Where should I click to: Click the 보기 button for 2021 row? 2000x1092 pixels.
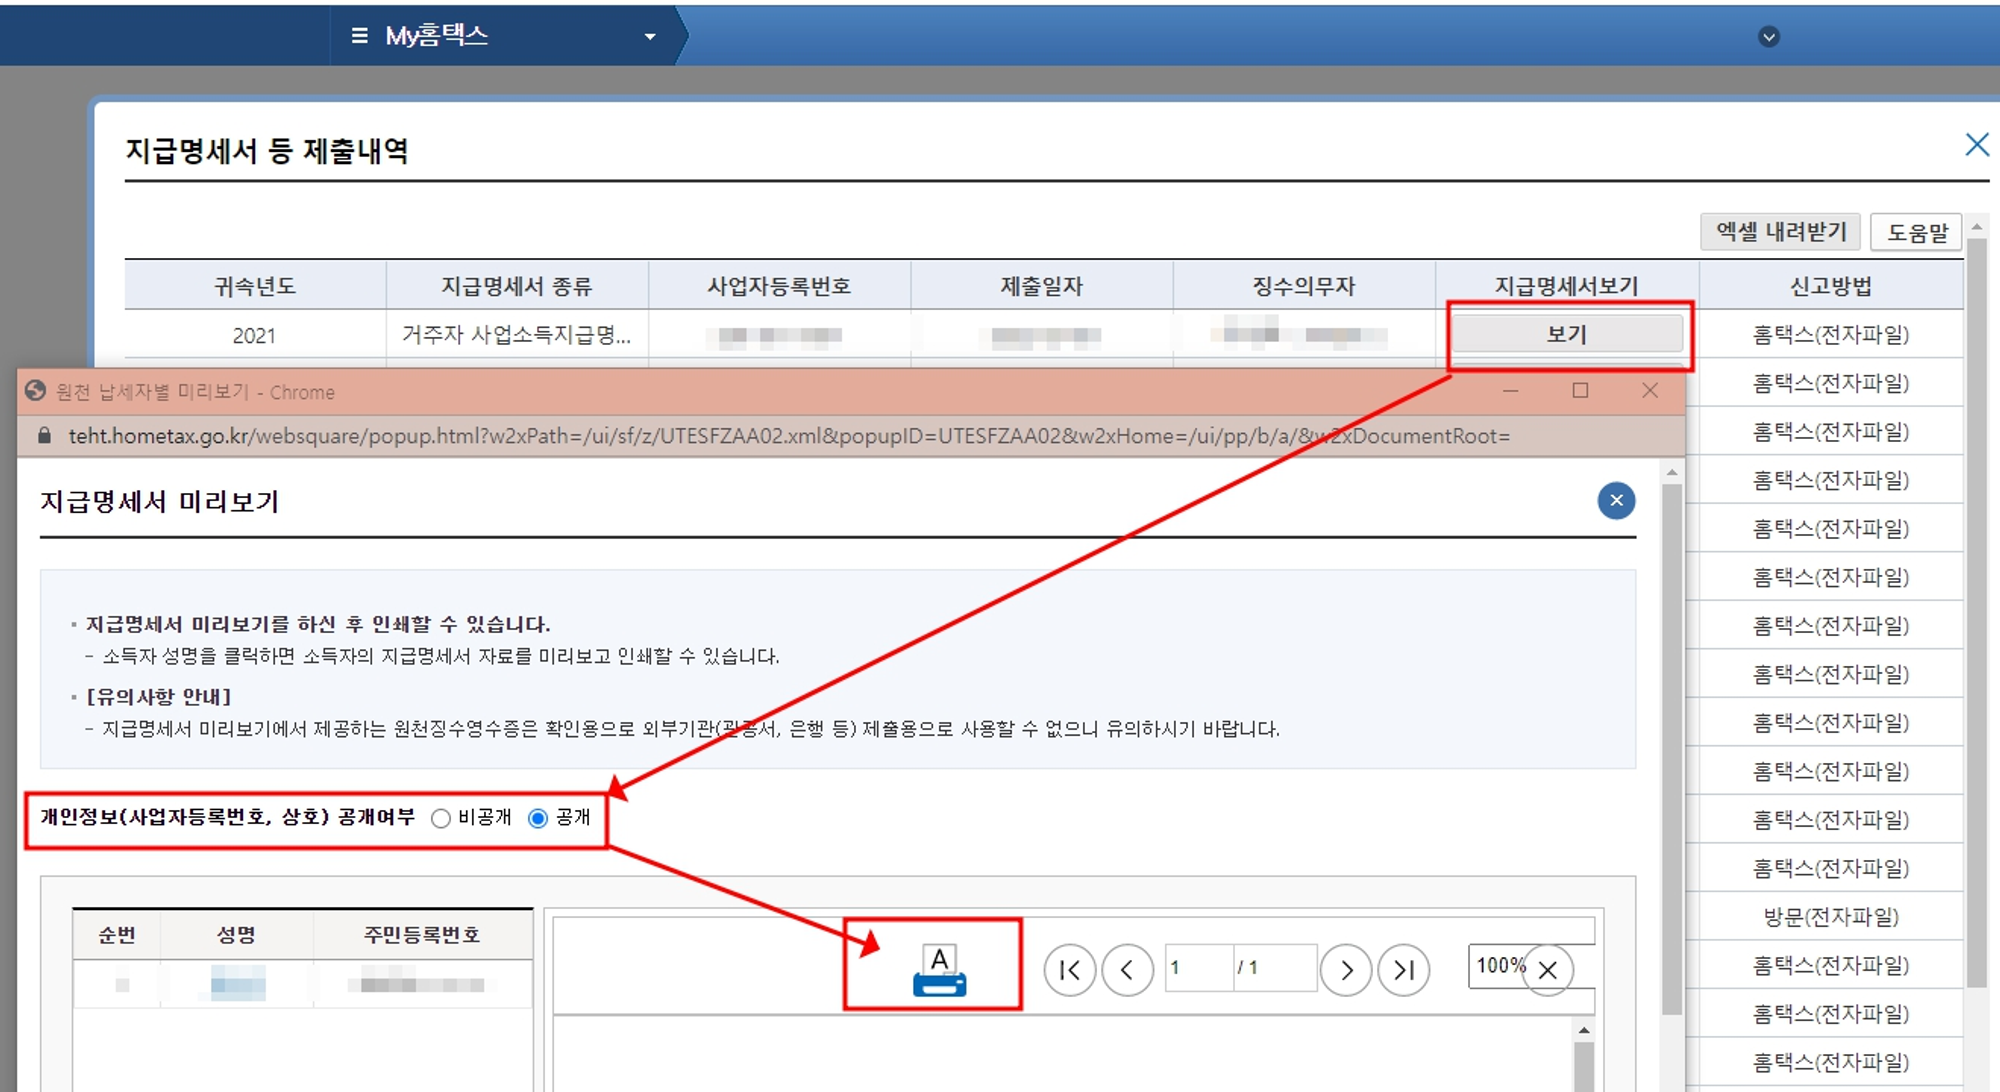click(1566, 335)
